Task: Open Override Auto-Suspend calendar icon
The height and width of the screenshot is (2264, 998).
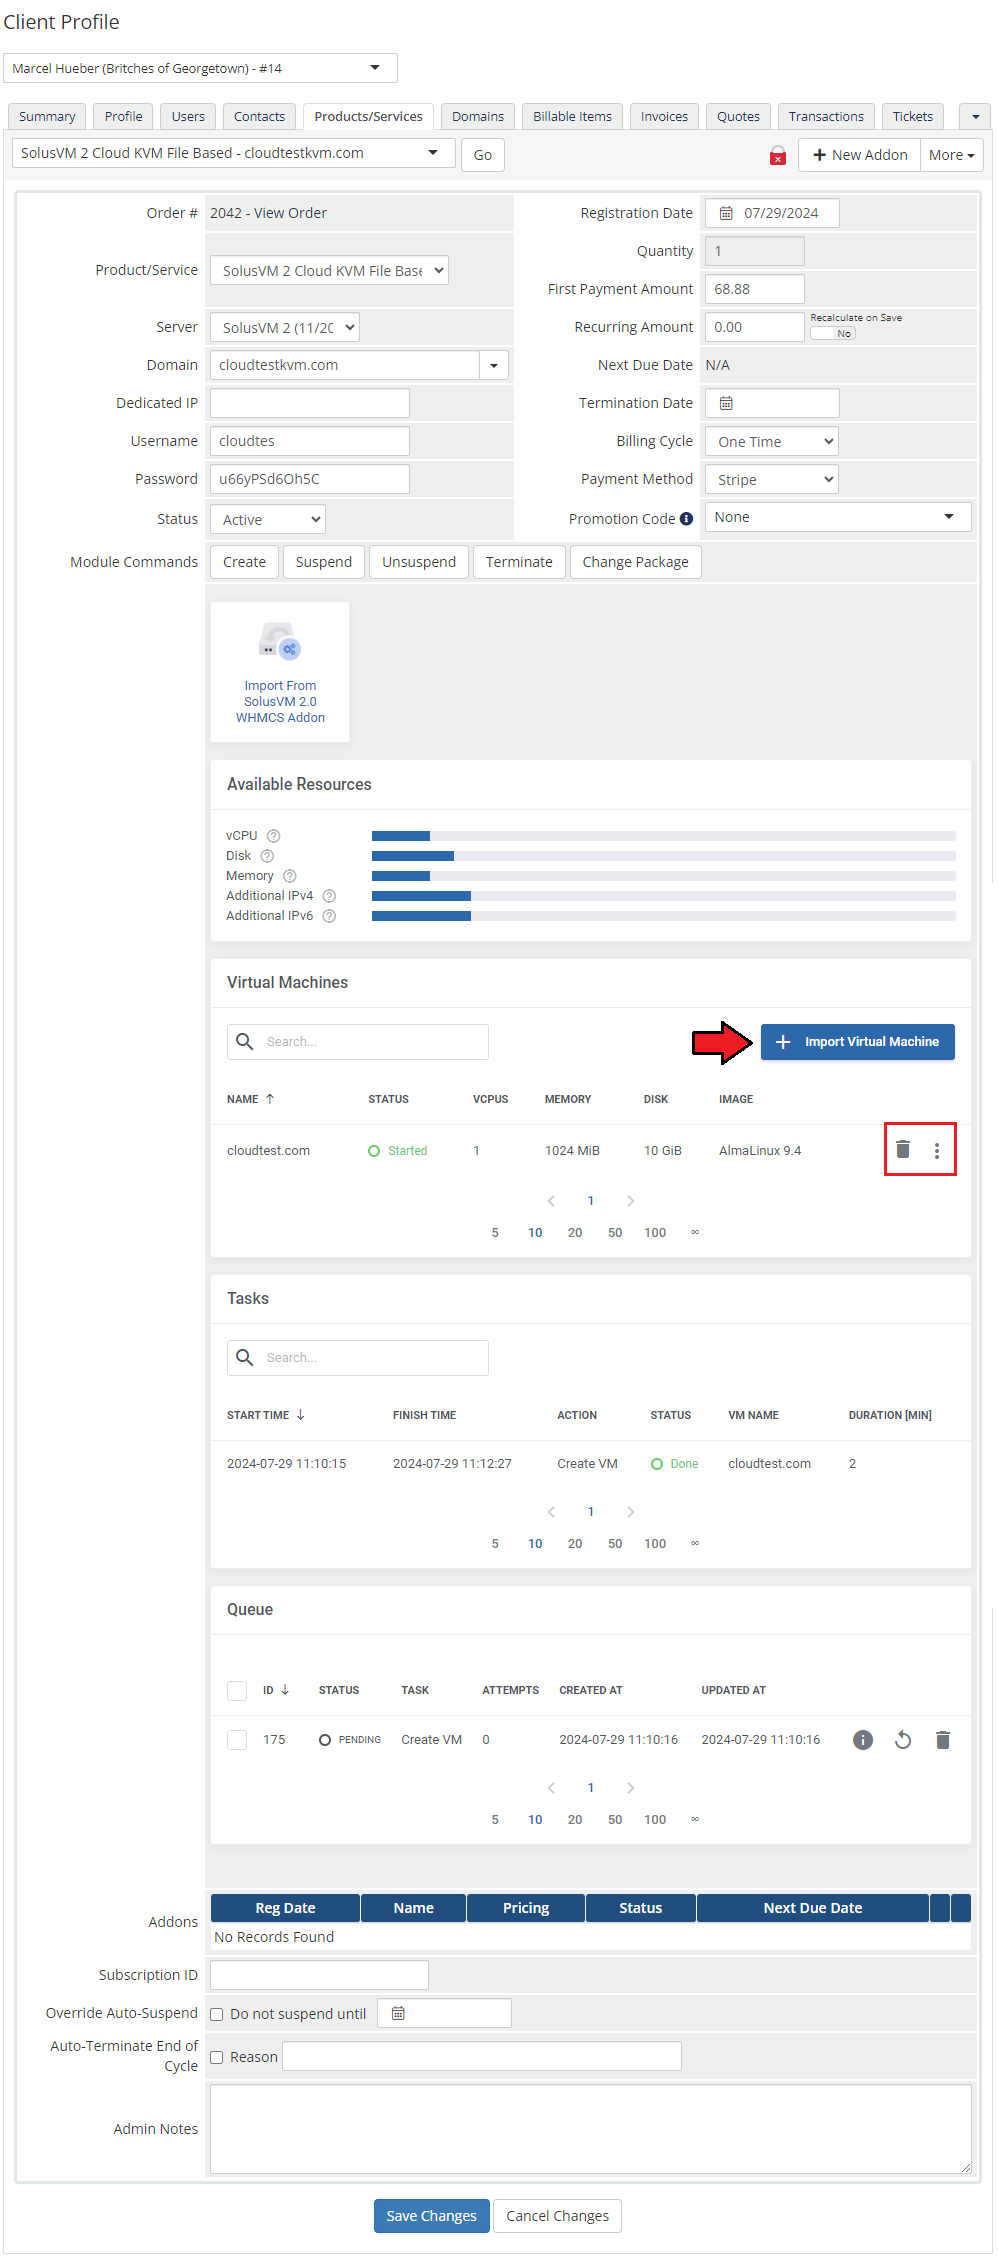Action: 398,2013
